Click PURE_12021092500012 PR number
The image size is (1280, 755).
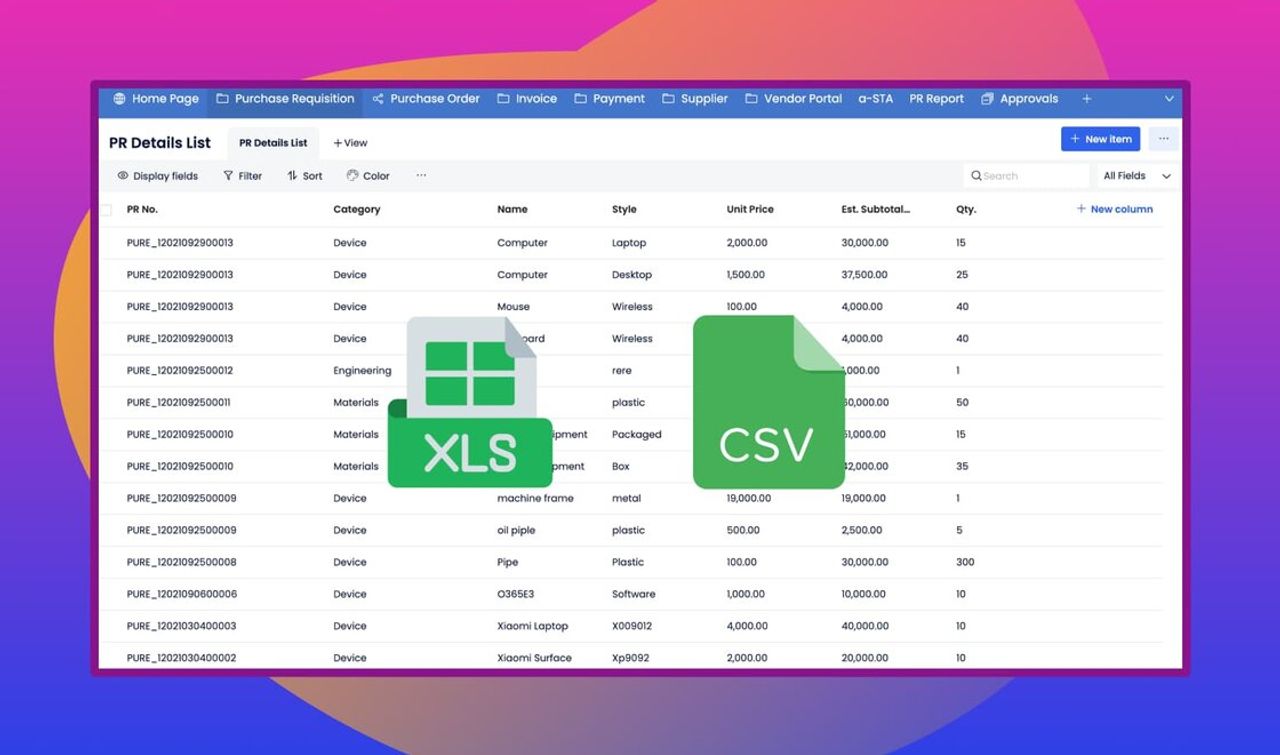180,371
